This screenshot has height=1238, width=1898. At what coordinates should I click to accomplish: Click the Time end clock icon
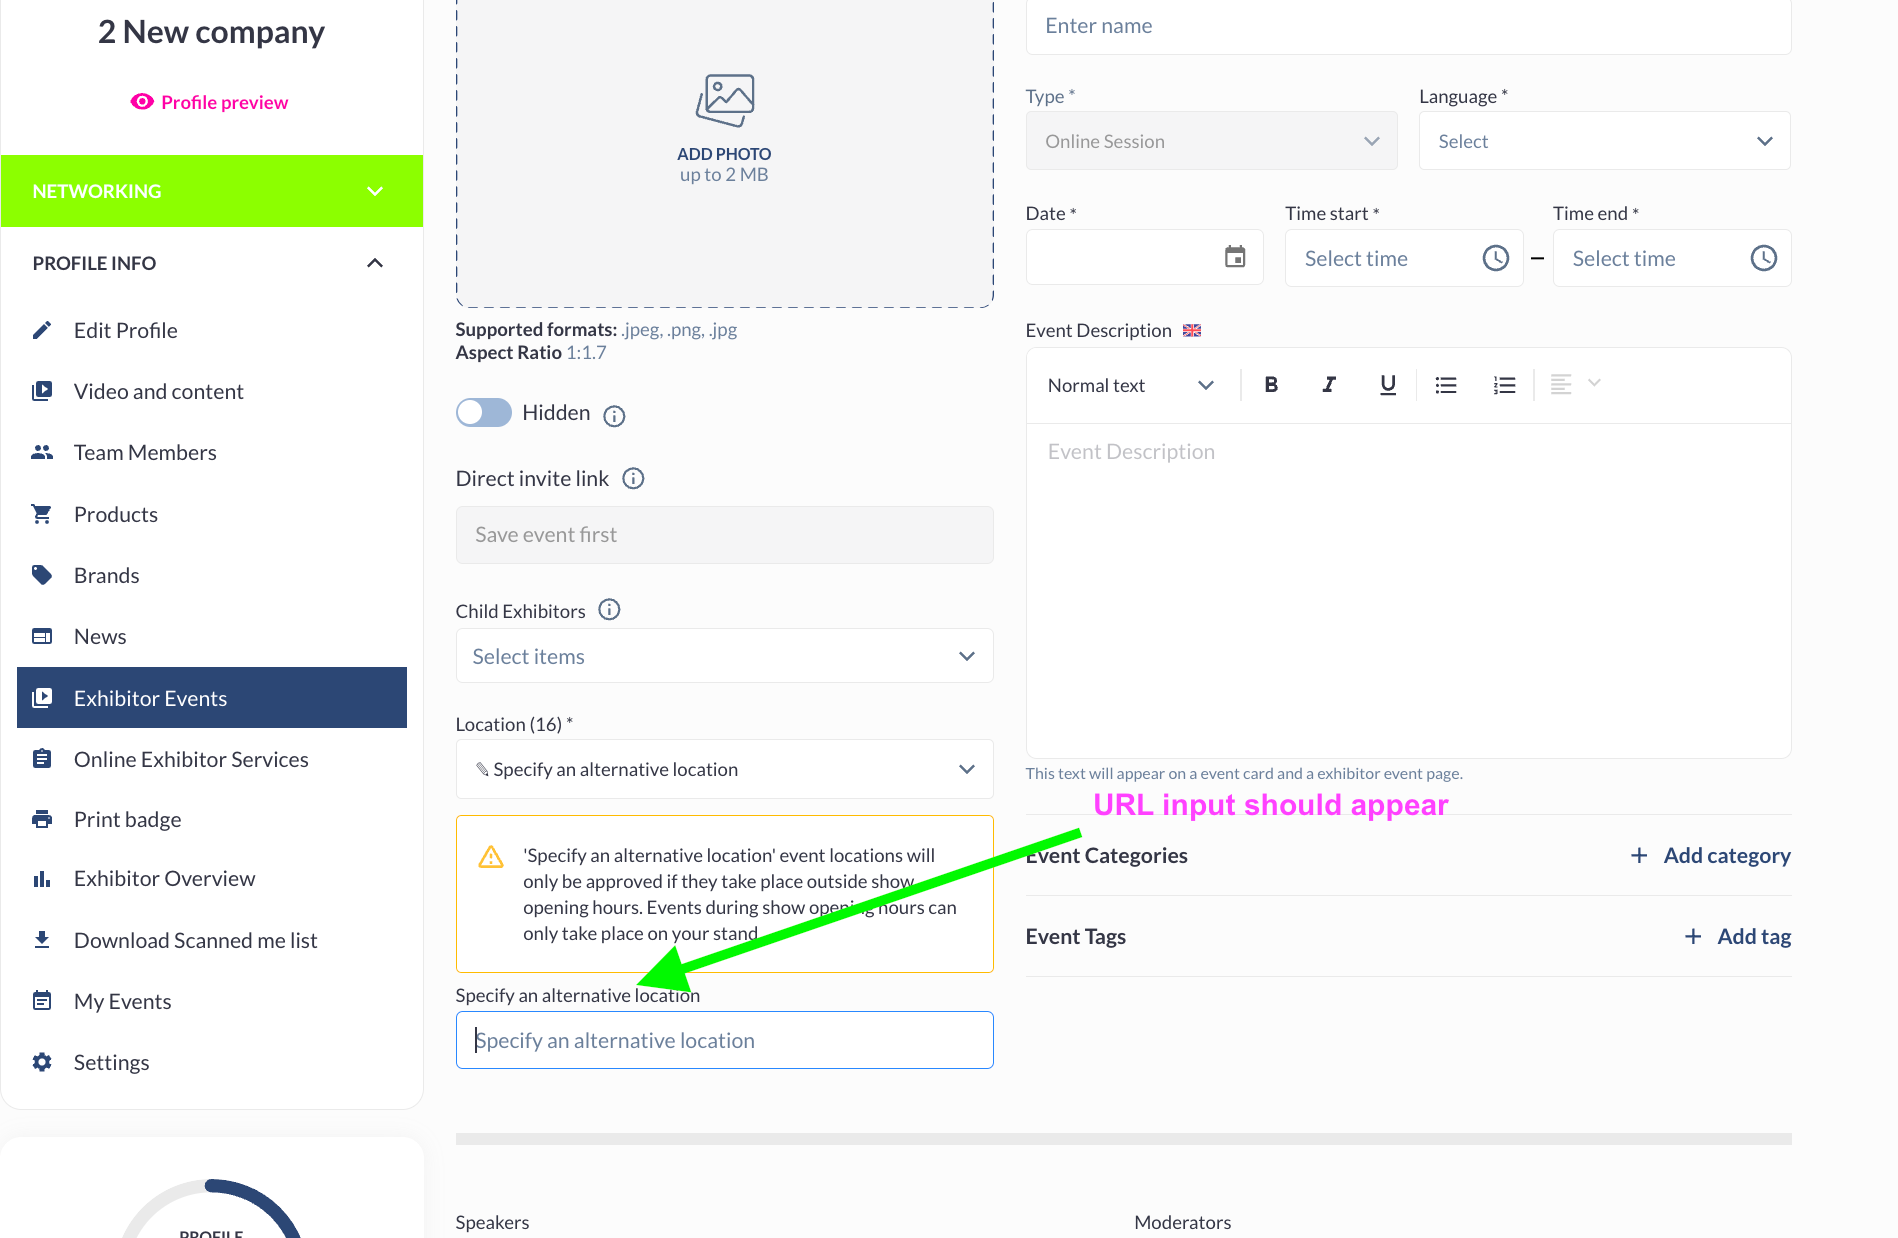pyautogui.click(x=1763, y=258)
